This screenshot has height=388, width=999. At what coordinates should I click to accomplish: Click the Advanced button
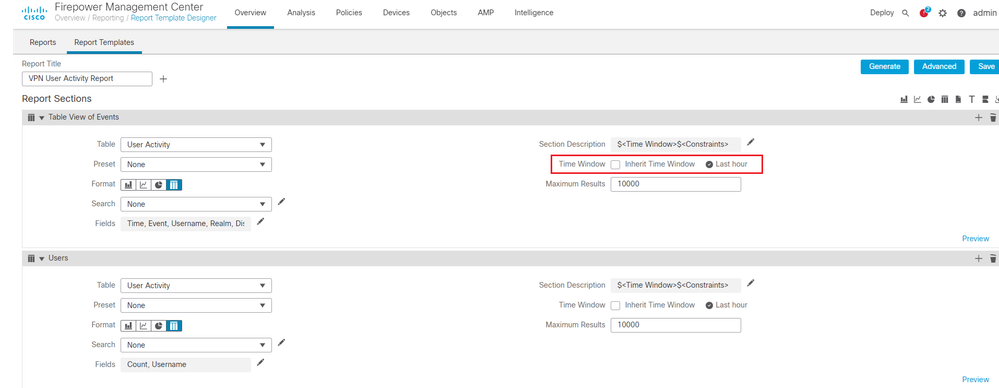[x=939, y=66]
